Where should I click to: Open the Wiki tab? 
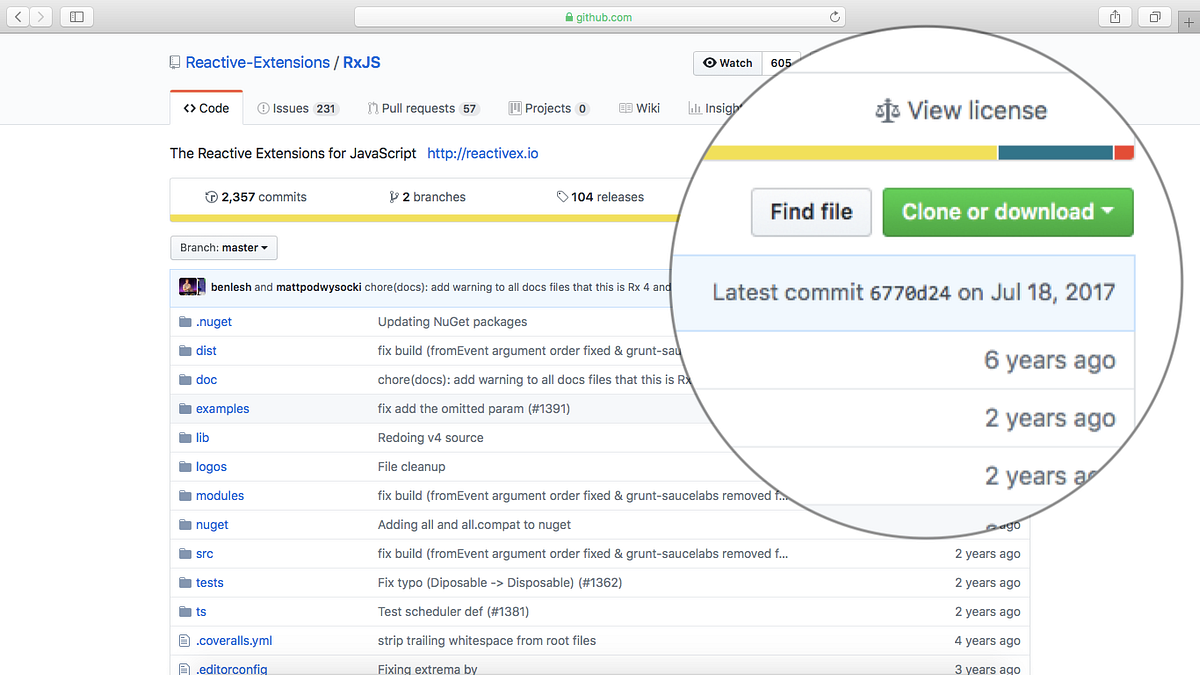coord(640,108)
